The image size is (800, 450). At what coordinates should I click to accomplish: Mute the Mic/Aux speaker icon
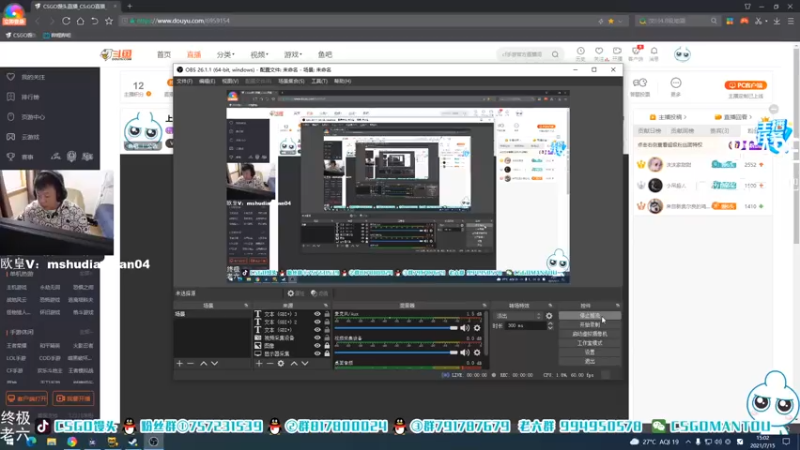pos(465,328)
